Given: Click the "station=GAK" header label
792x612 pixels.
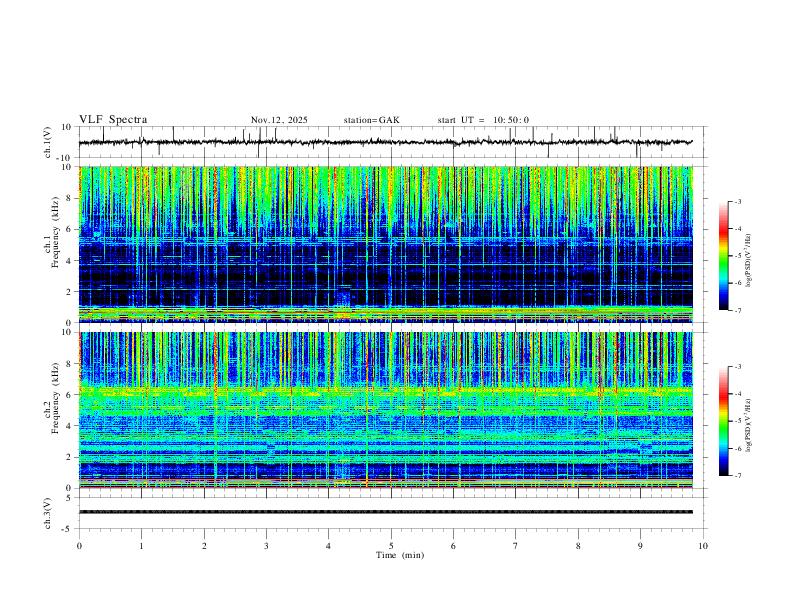Looking at the screenshot, I should (371, 120).
